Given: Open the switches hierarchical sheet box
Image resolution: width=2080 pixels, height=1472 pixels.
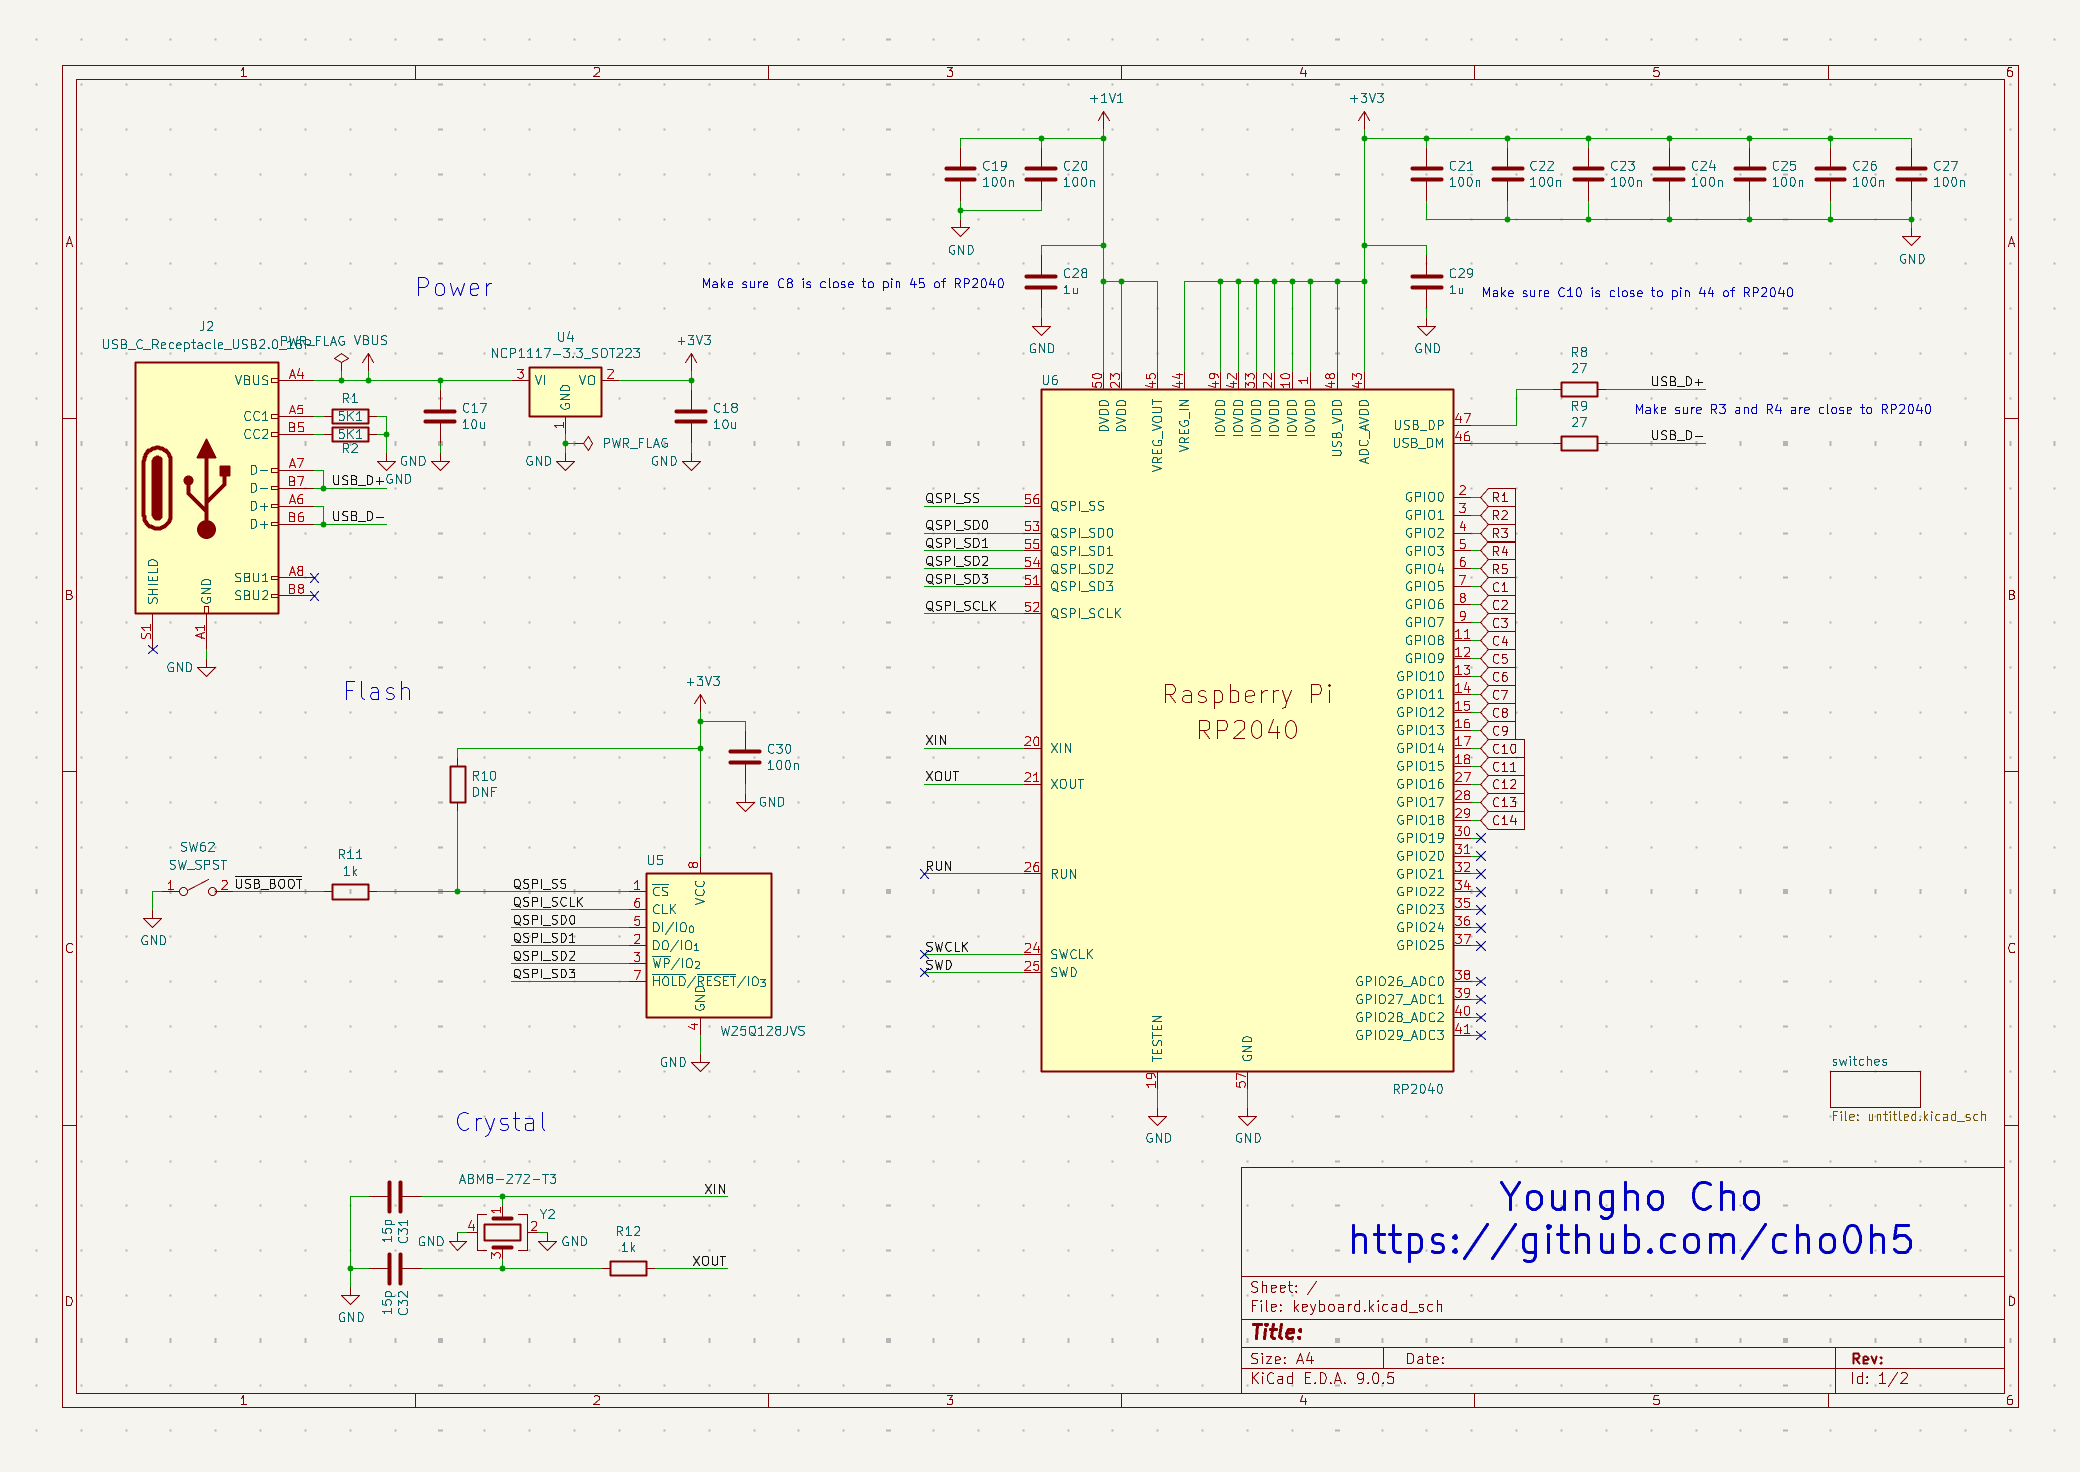Looking at the screenshot, I should tap(1875, 1089).
